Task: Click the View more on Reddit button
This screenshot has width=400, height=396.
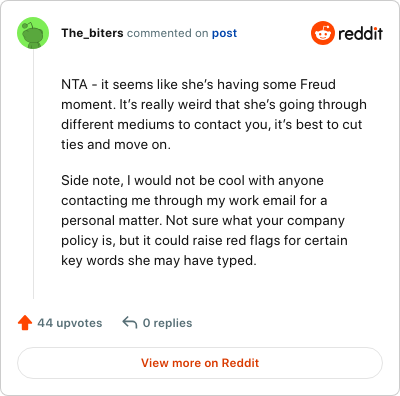Action: pyautogui.click(x=200, y=363)
